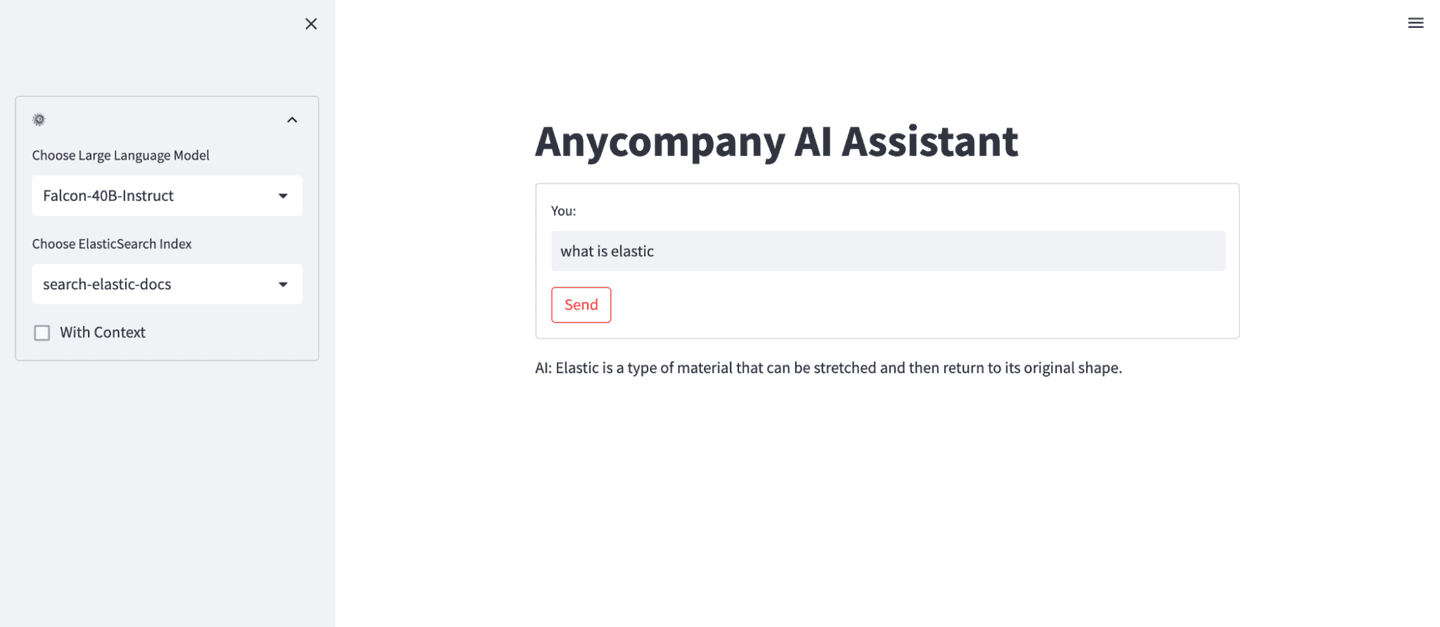Collapse the settings panel with the chevron

coord(292,120)
